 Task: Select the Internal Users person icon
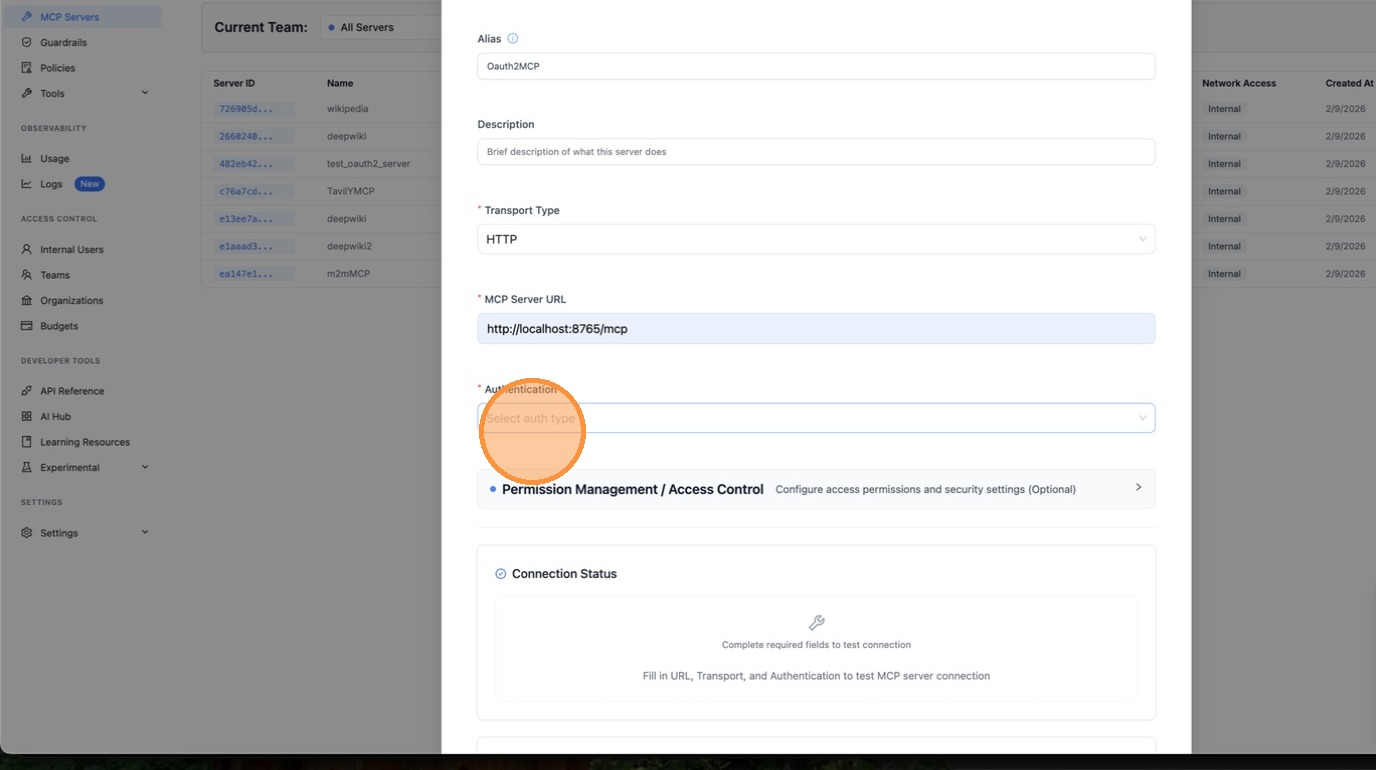pos(27,250)
